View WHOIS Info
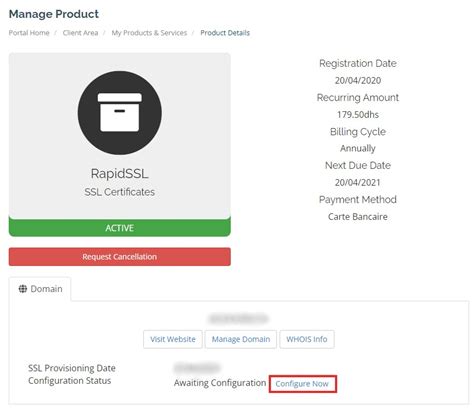 point(307,339)
